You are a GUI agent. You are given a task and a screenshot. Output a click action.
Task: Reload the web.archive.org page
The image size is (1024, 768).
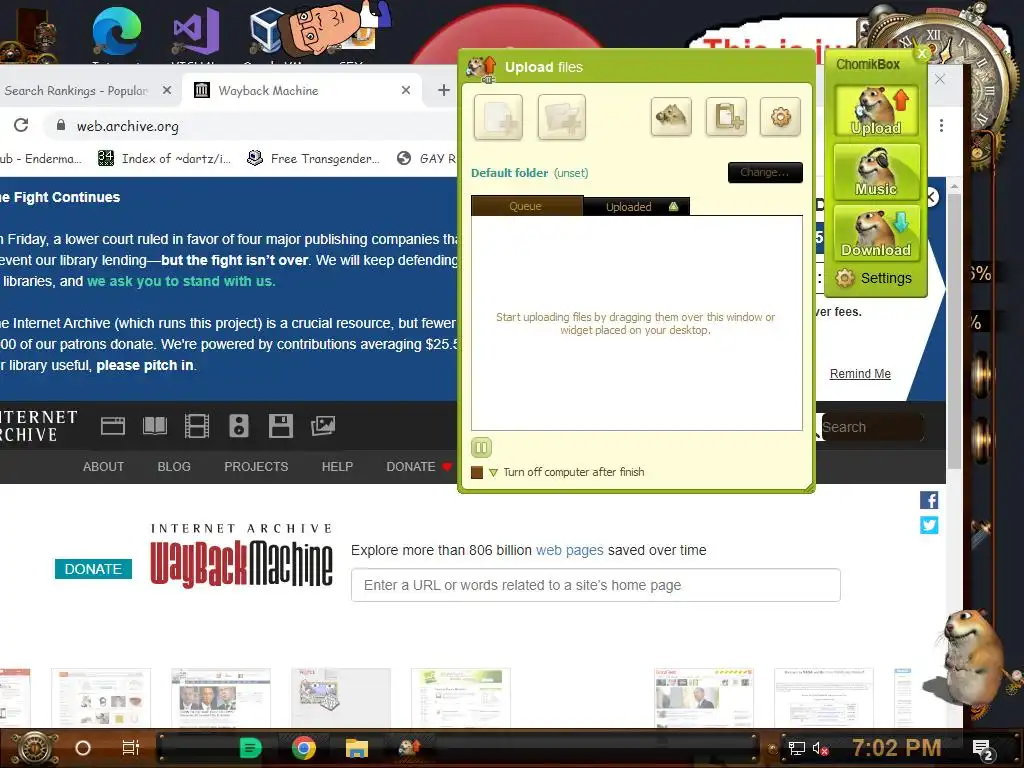21,125
